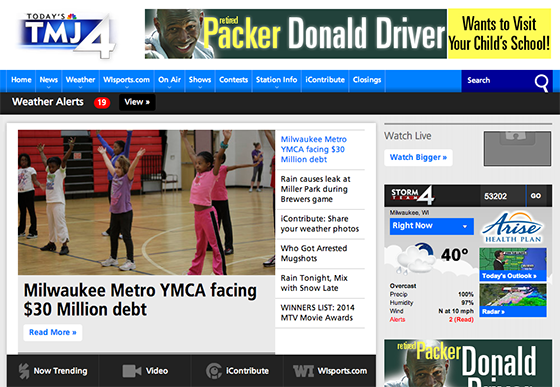The height and width of the screenshot is (387, 560).
Task: Click into the Search field
Action: 498,81
